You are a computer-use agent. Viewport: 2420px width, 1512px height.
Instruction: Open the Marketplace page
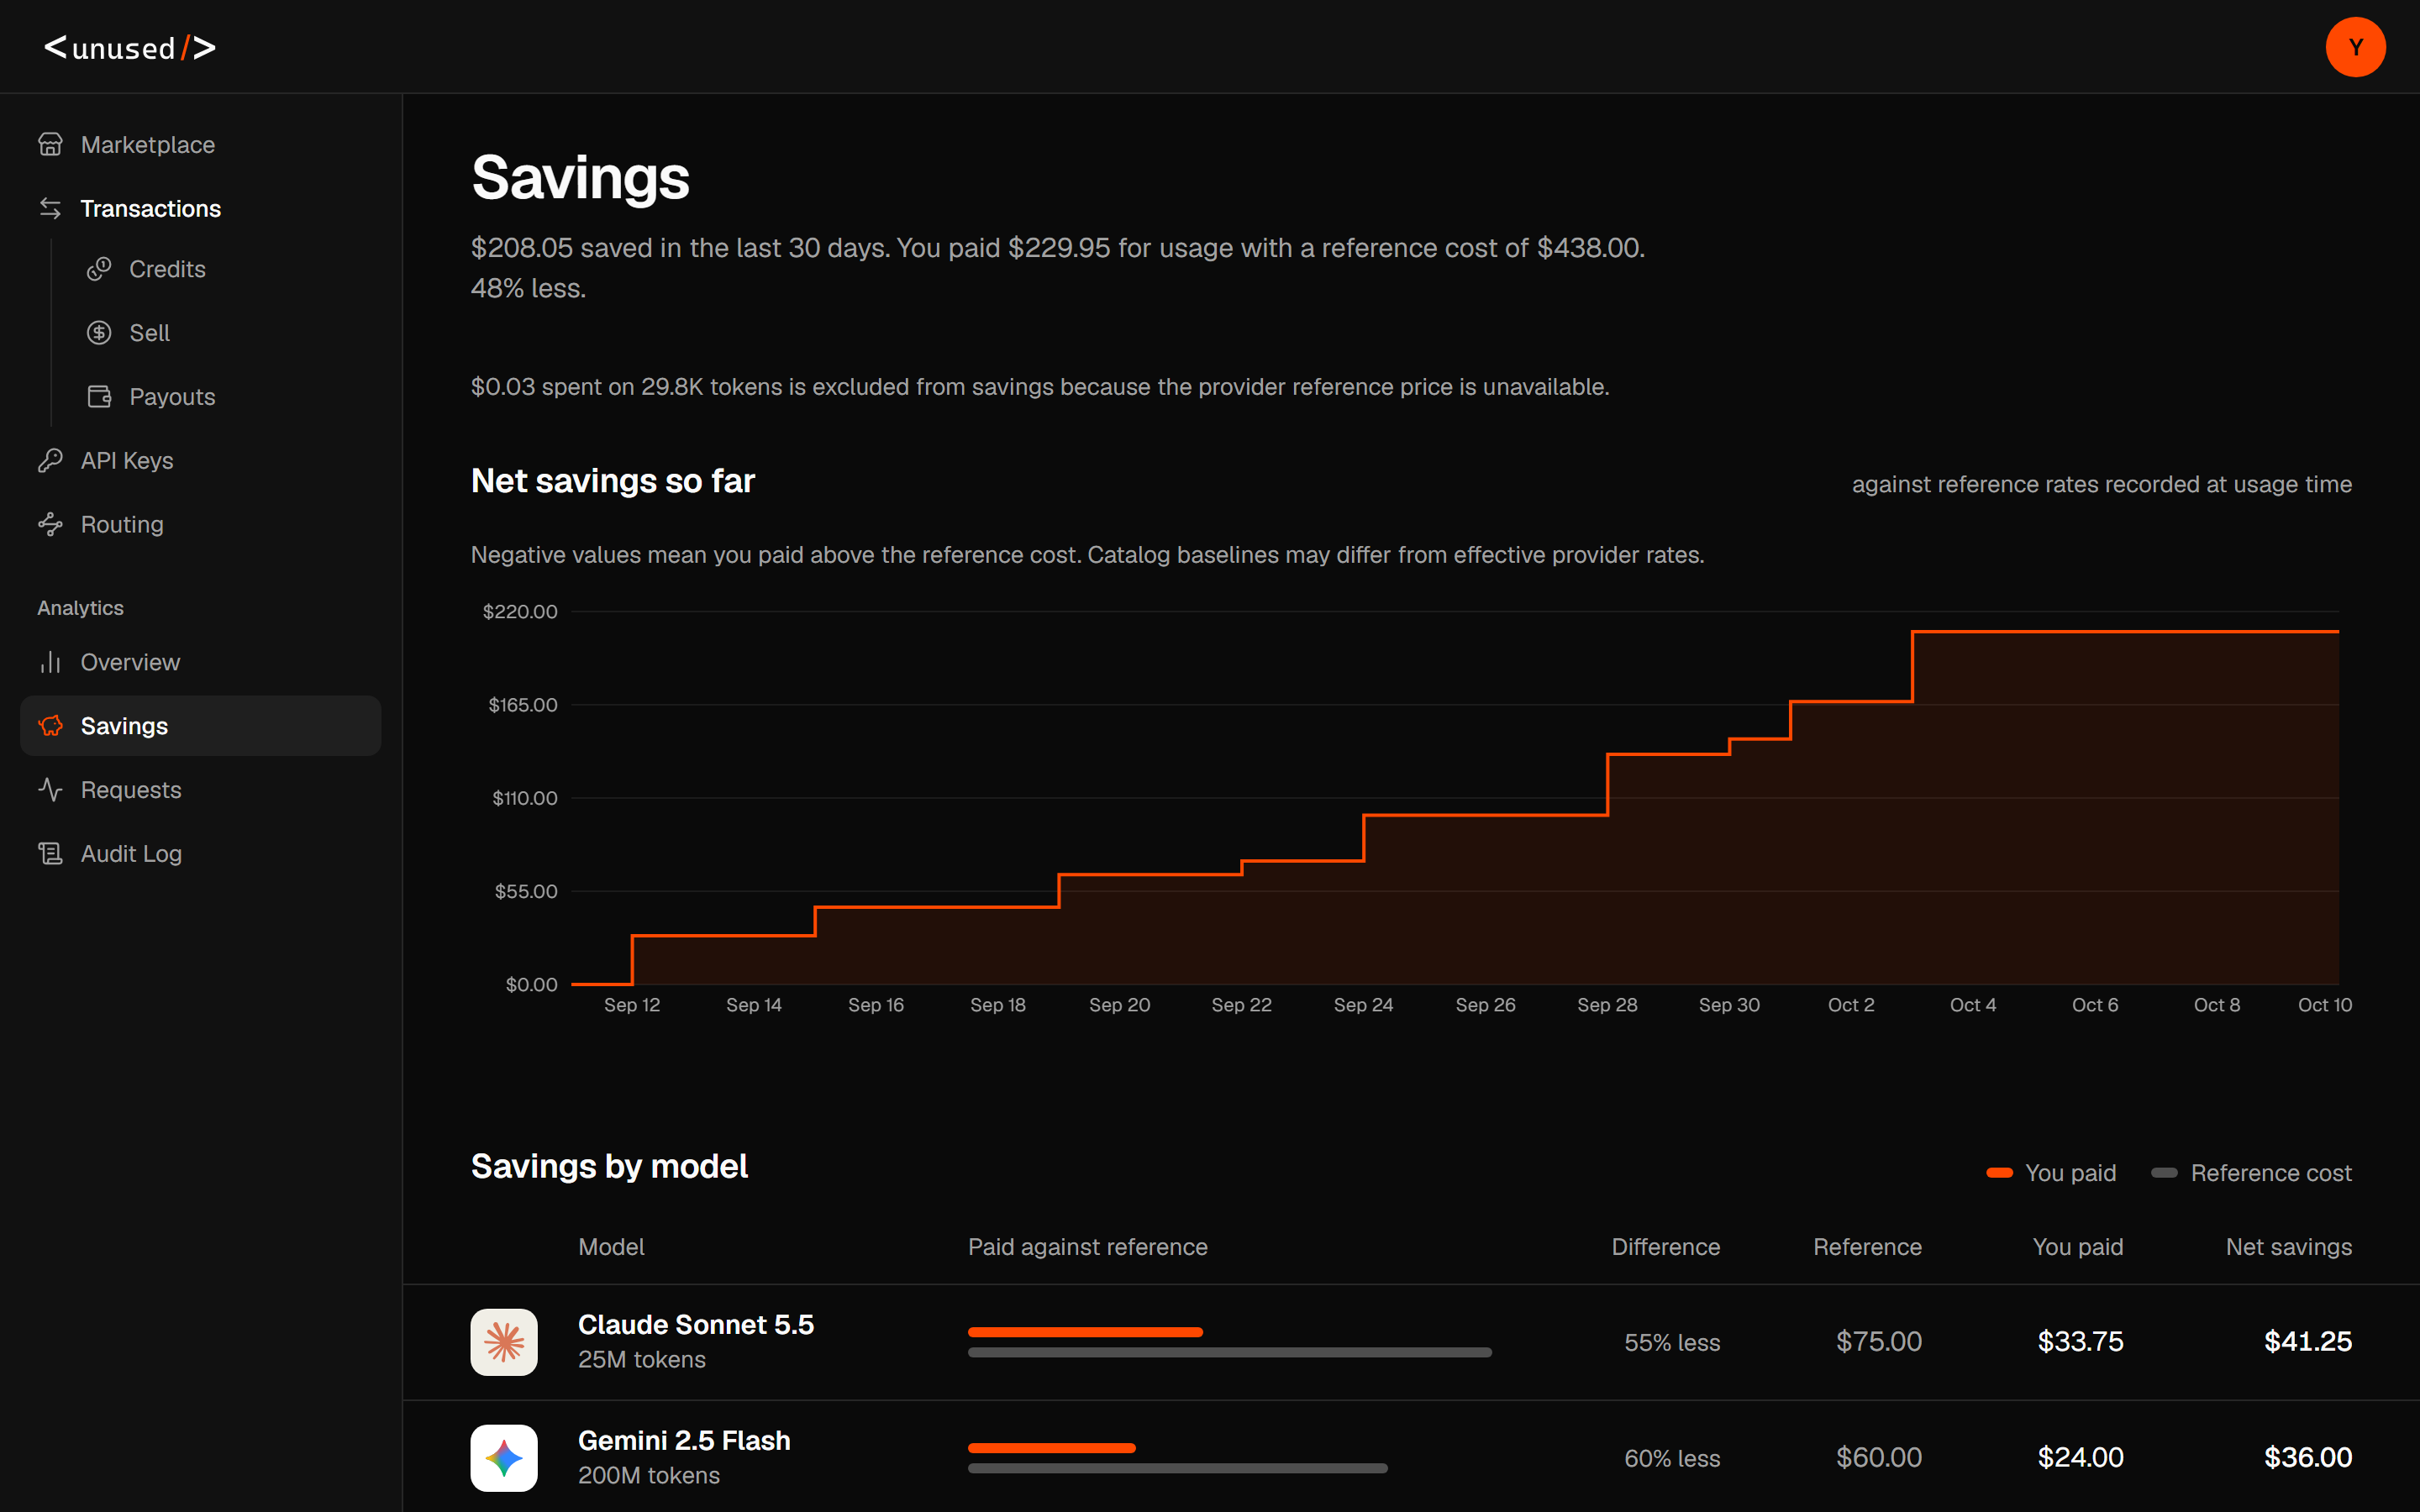[200, 145]
